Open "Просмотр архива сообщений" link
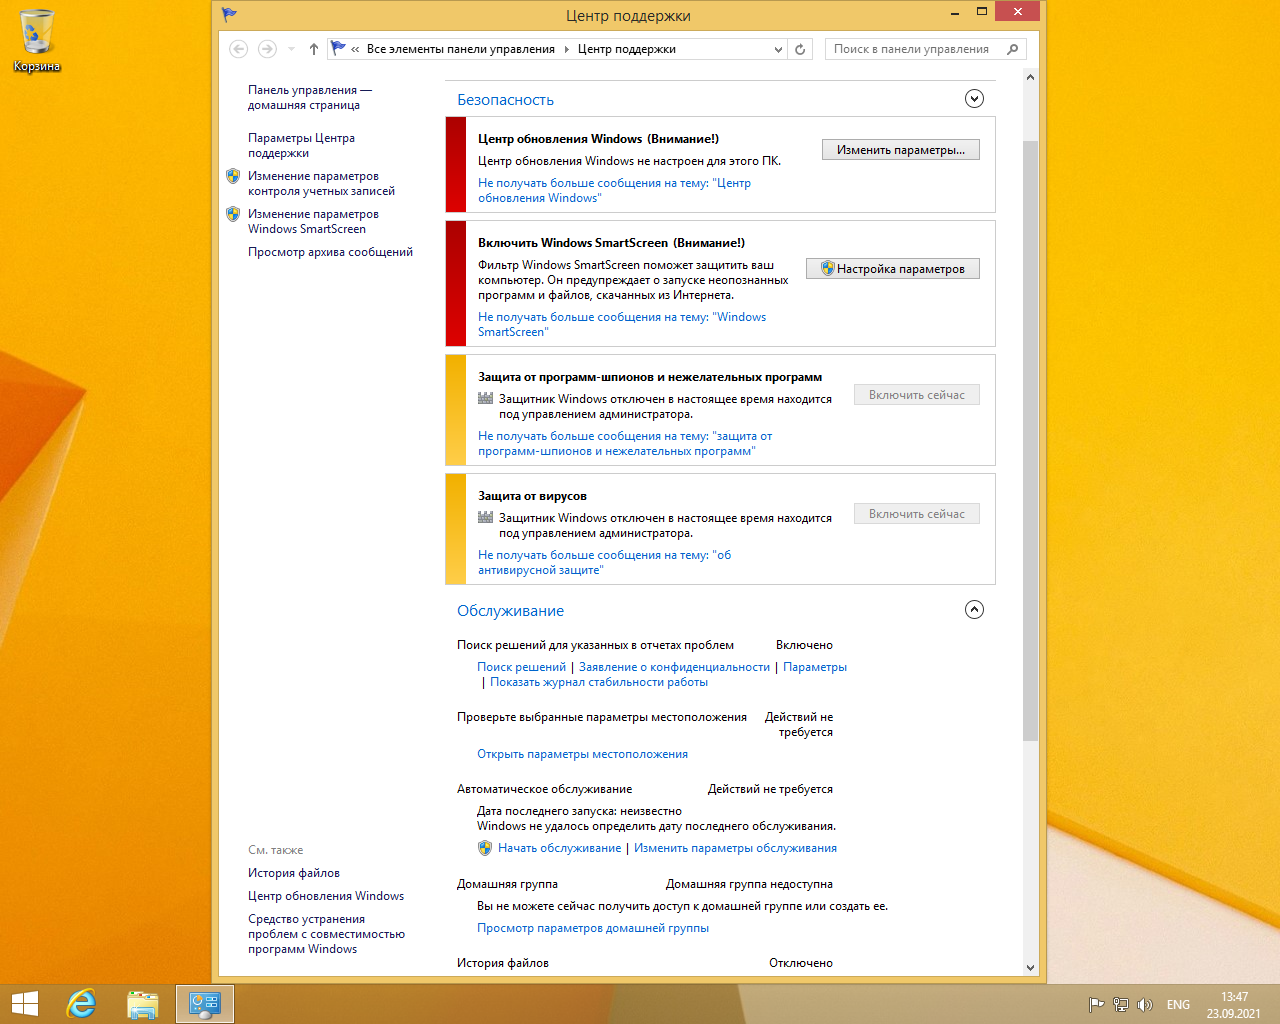The width and height of the screenshot is (1280, 1024). coord(330,252)
